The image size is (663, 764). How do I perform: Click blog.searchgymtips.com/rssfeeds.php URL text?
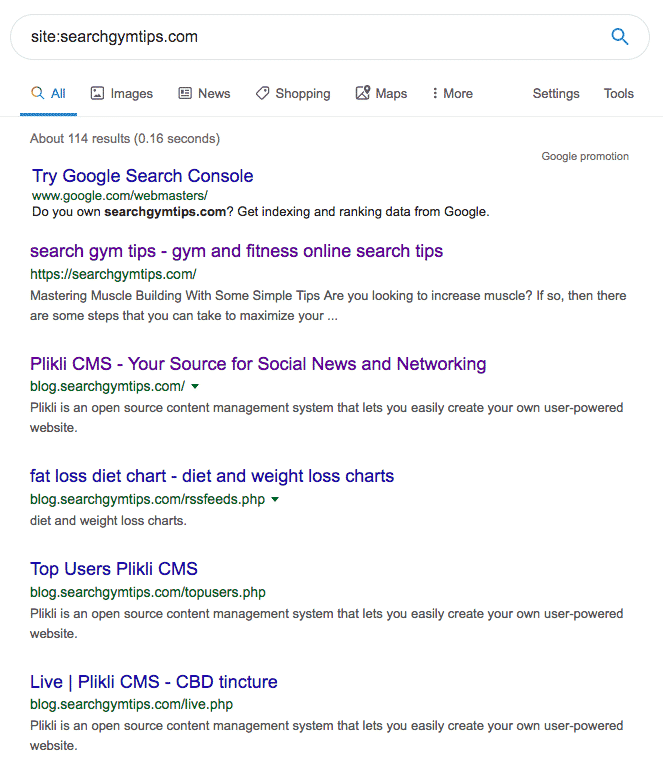click(148, 499)
